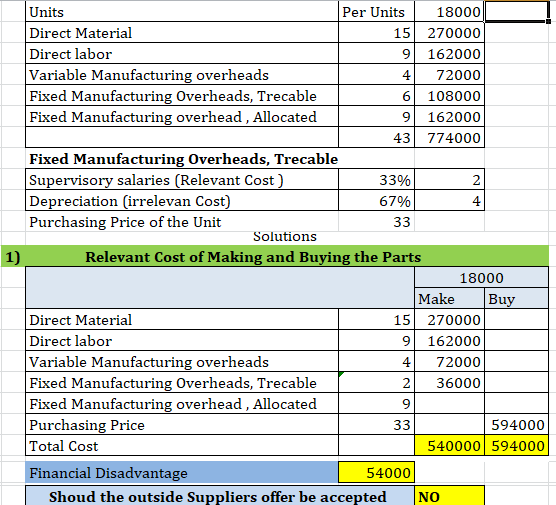The height and width of the screenshot is (505, 556).
Task: Select the 18000 cell above Make and Buy
Action: tap(481, 277)
